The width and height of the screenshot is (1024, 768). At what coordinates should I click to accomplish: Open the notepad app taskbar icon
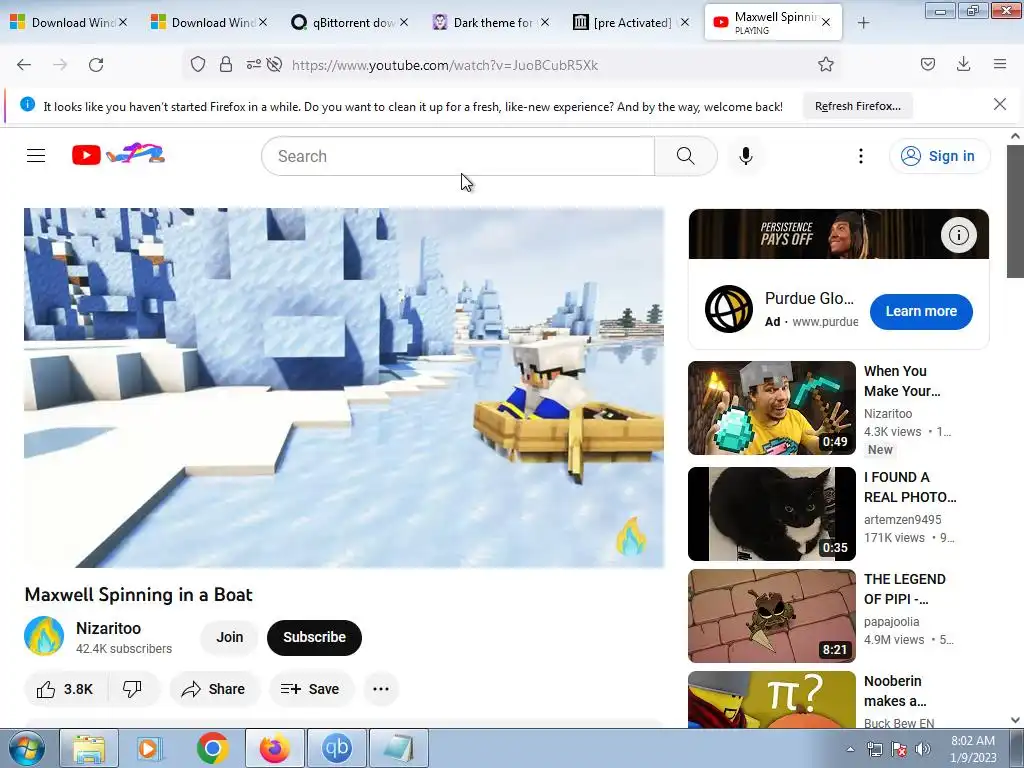click(399, 748)
